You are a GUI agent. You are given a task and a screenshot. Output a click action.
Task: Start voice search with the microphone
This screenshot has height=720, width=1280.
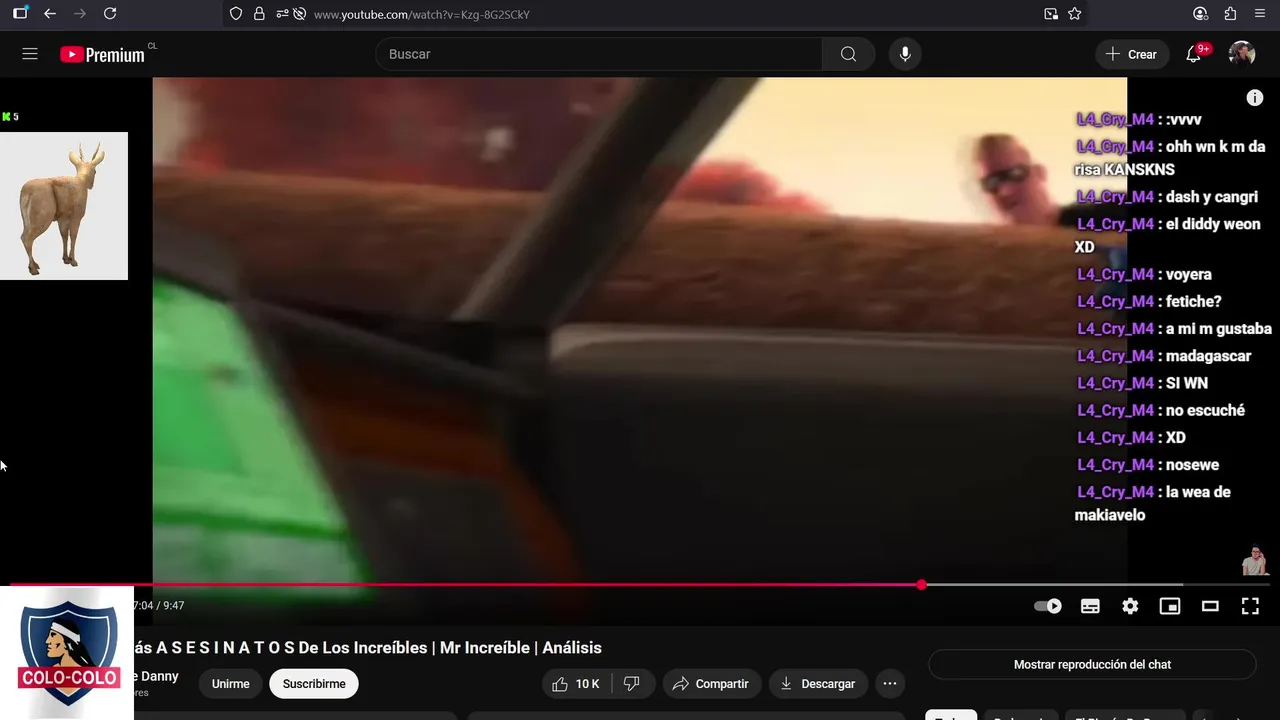[x=905, y=54]
